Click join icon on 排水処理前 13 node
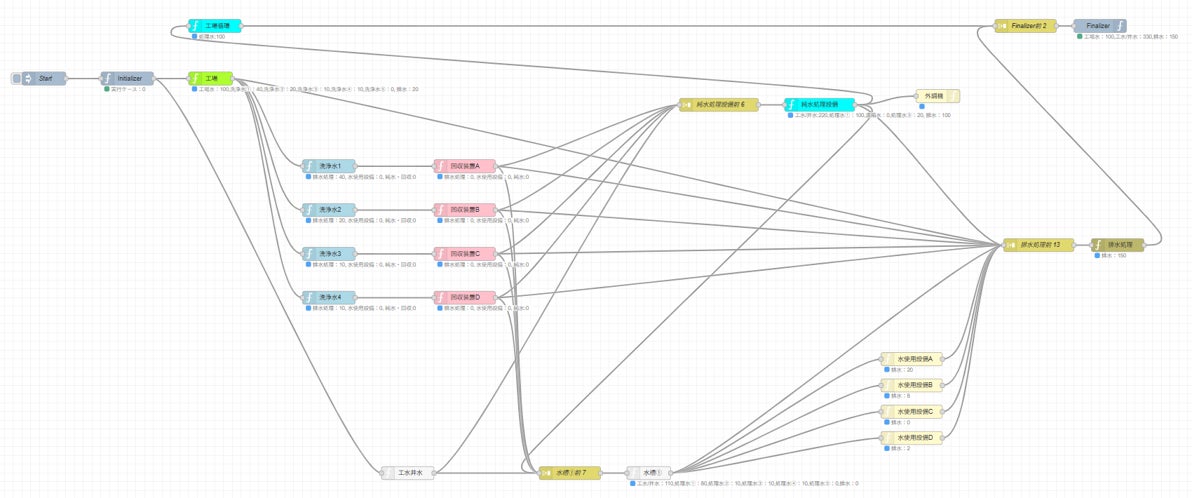Image resolution: width=1192 pixels, height=498 pixels. point(1010,245)
